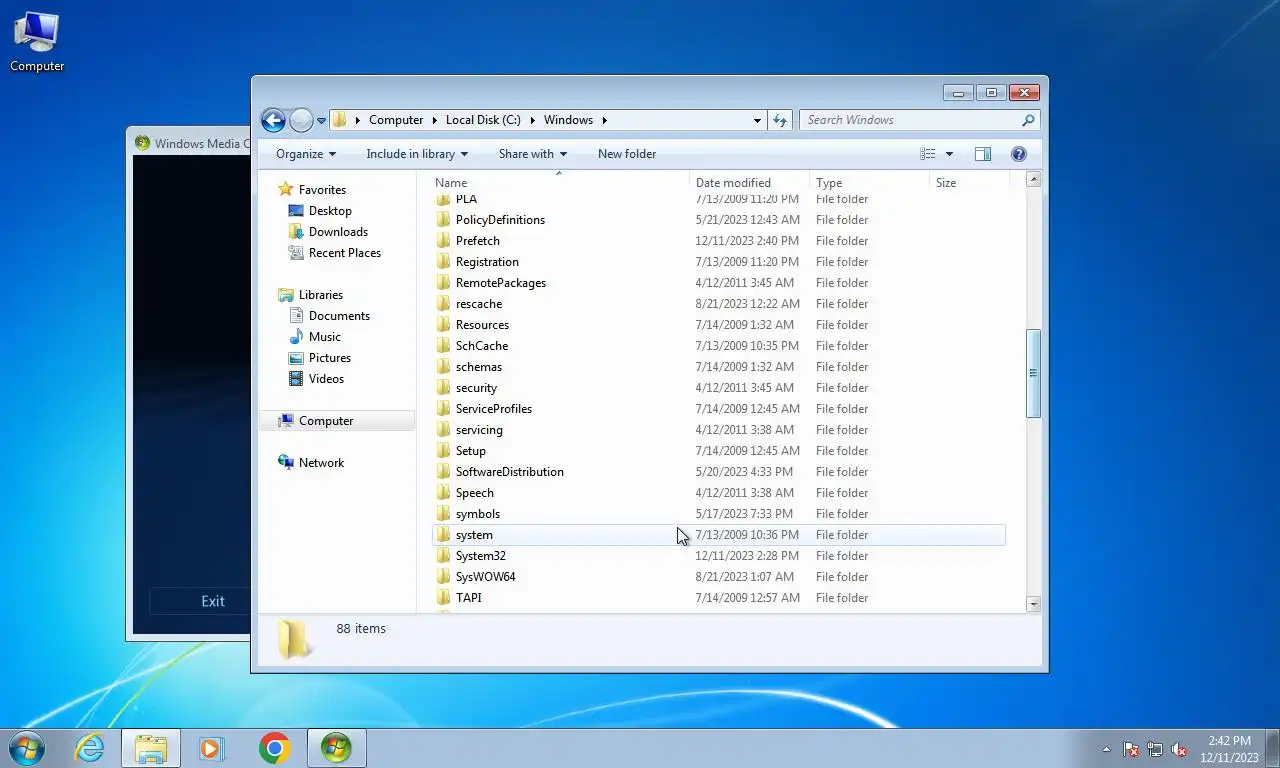Viewport: 1280px width, 768px height.
Task: Click the search magnifier icon
Action: tap(1028, 120)
